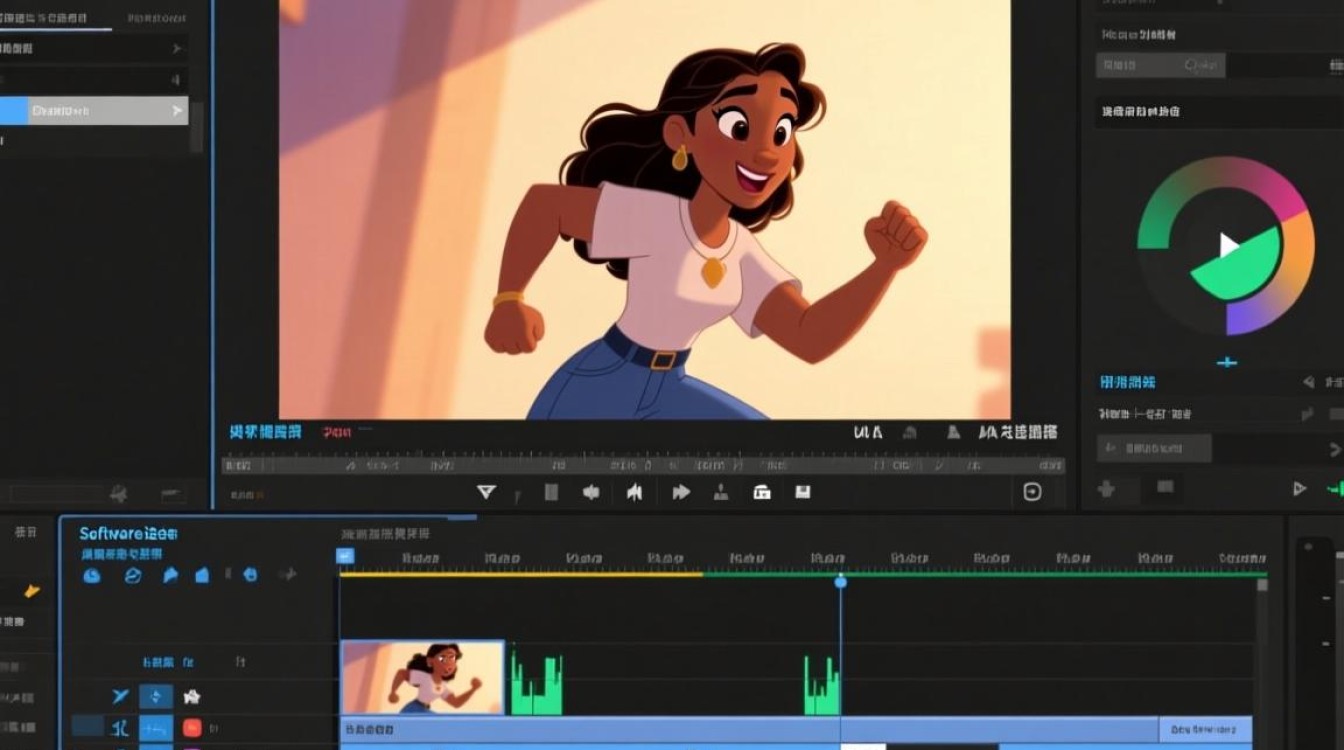Image resolution: width=1344 pixels, height=750 pixels.
Task: Click the blue plus marker below the color wheel
Action: tap(1227, 362)
